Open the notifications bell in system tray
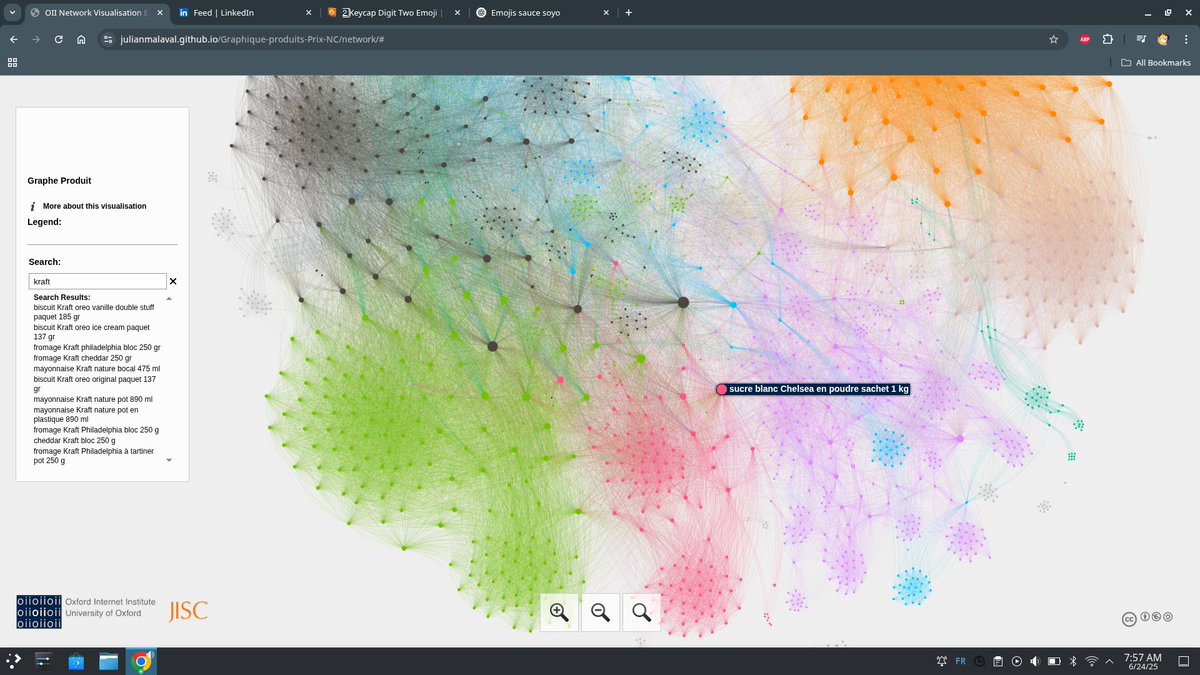The height and width of the screenshot is (675, 1200). (942, 661)
